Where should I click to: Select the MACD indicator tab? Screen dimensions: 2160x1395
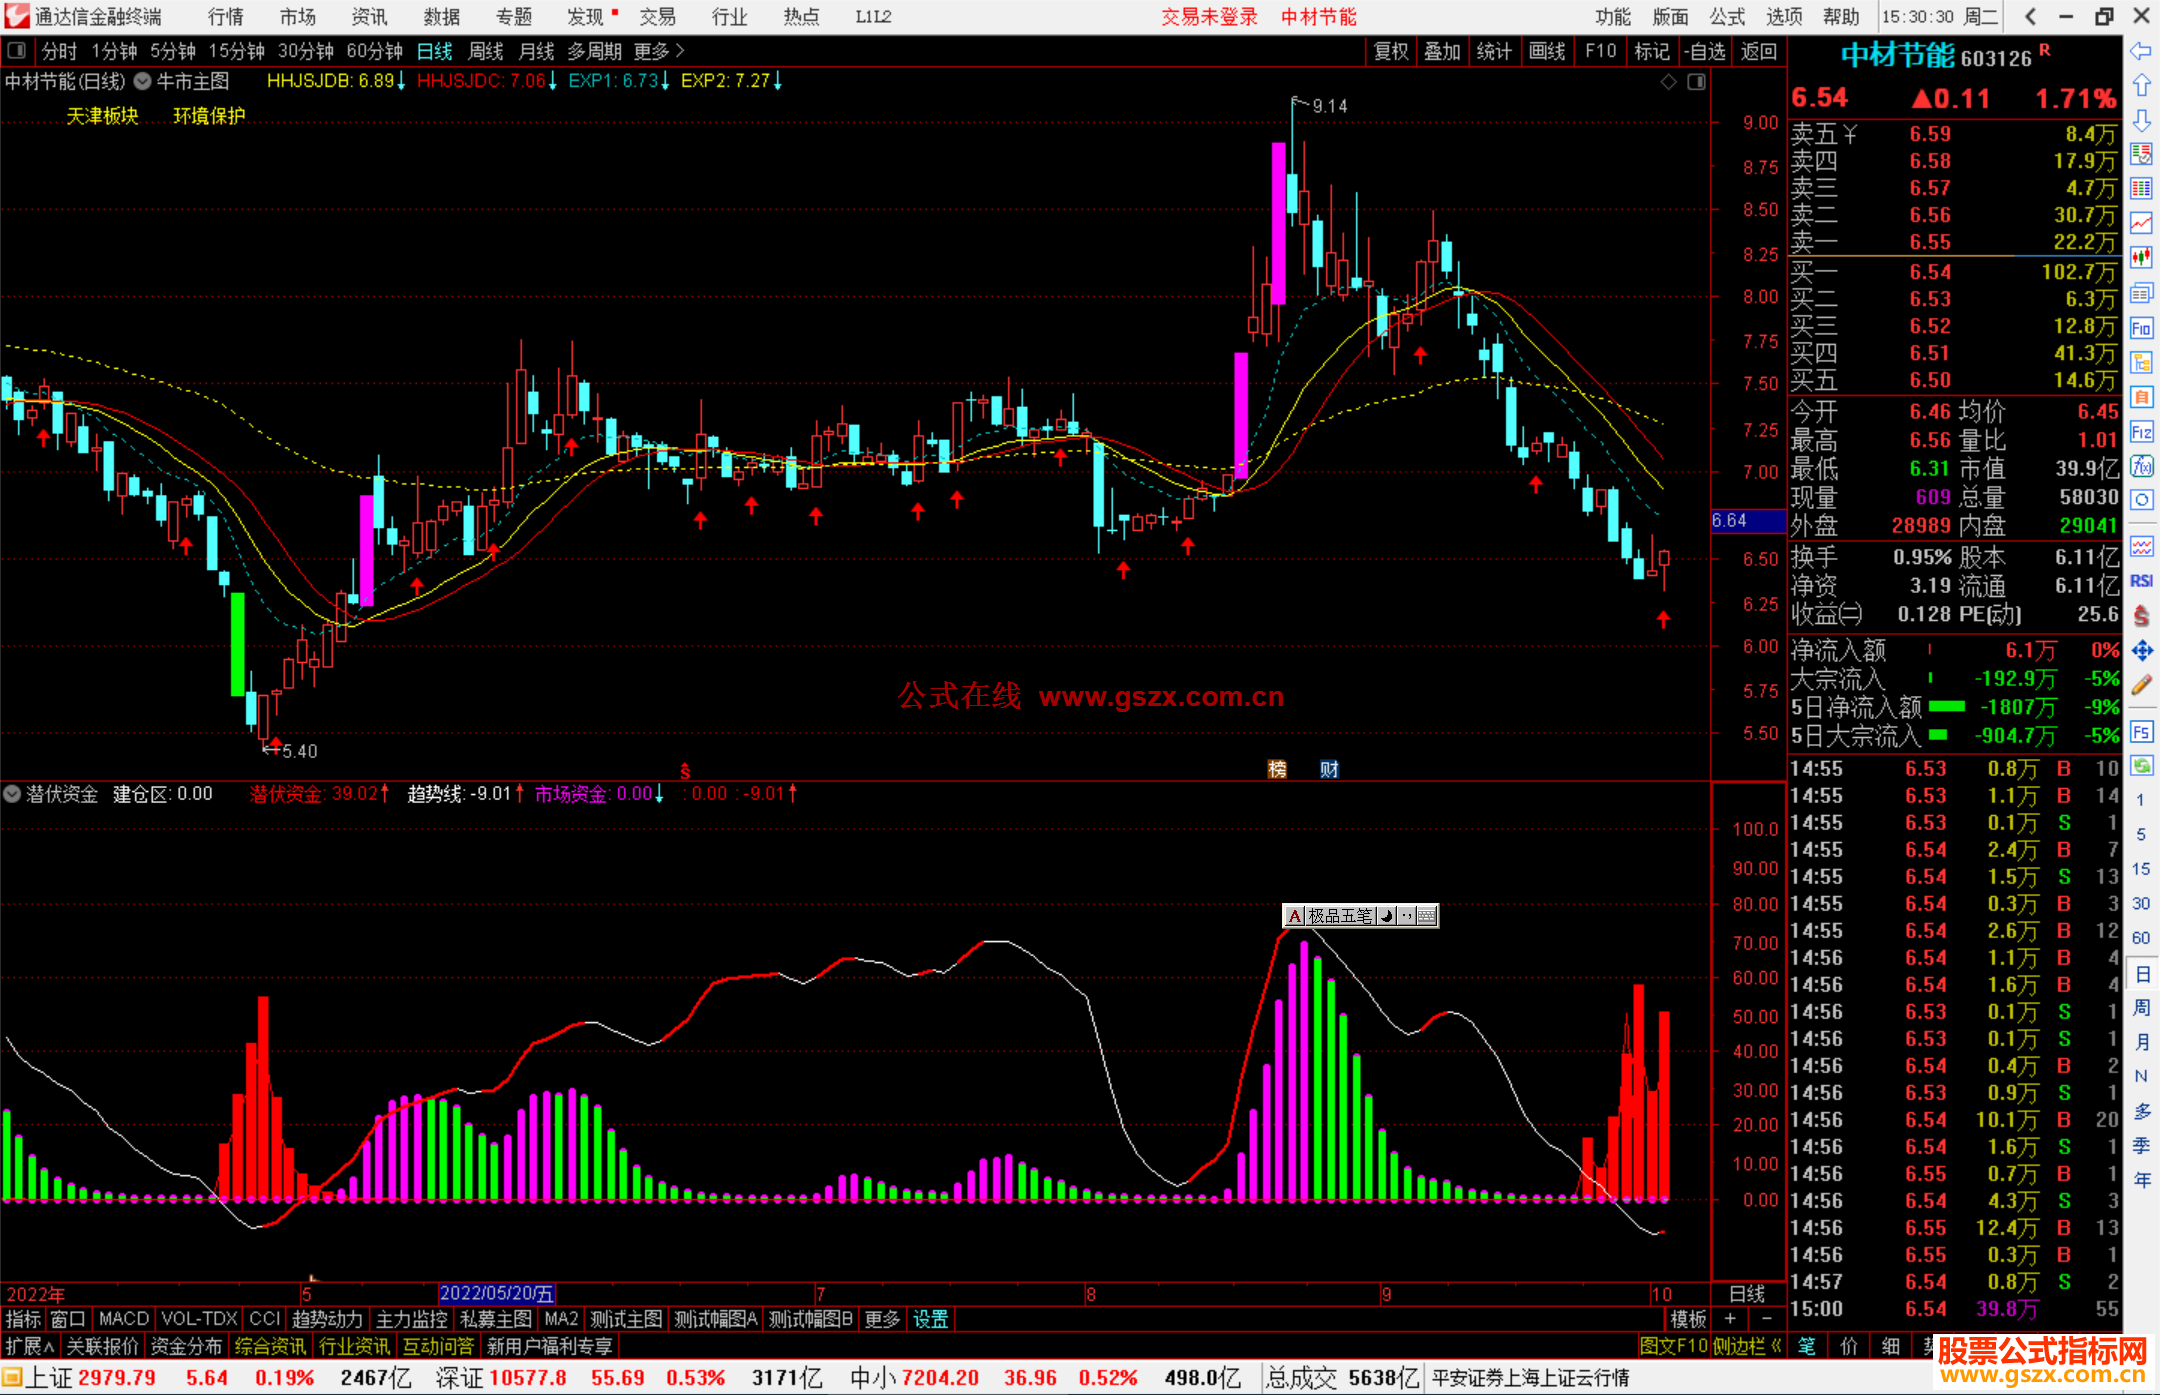[123, 1319]
